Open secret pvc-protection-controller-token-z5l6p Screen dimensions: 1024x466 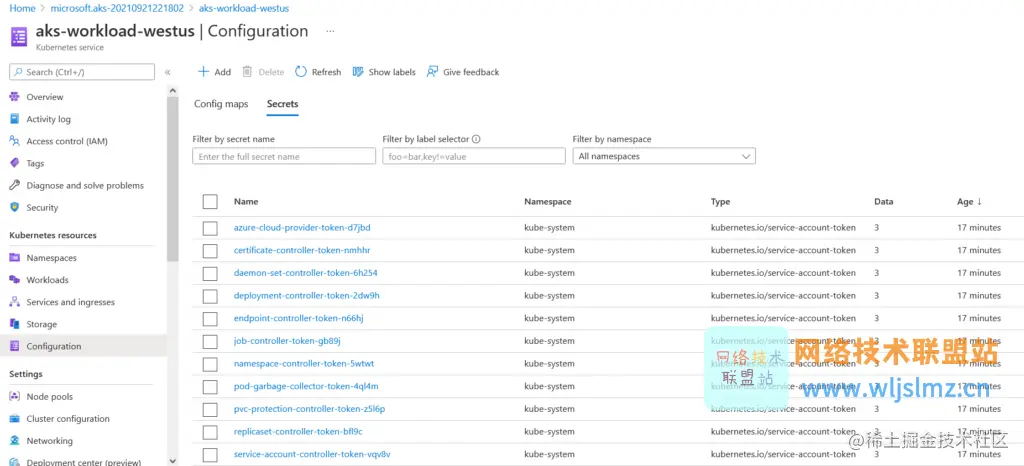tap(310, 409)
